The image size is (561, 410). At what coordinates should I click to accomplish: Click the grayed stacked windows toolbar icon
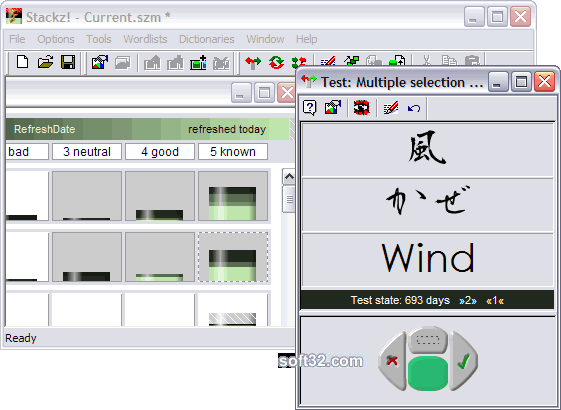(122, 63)
